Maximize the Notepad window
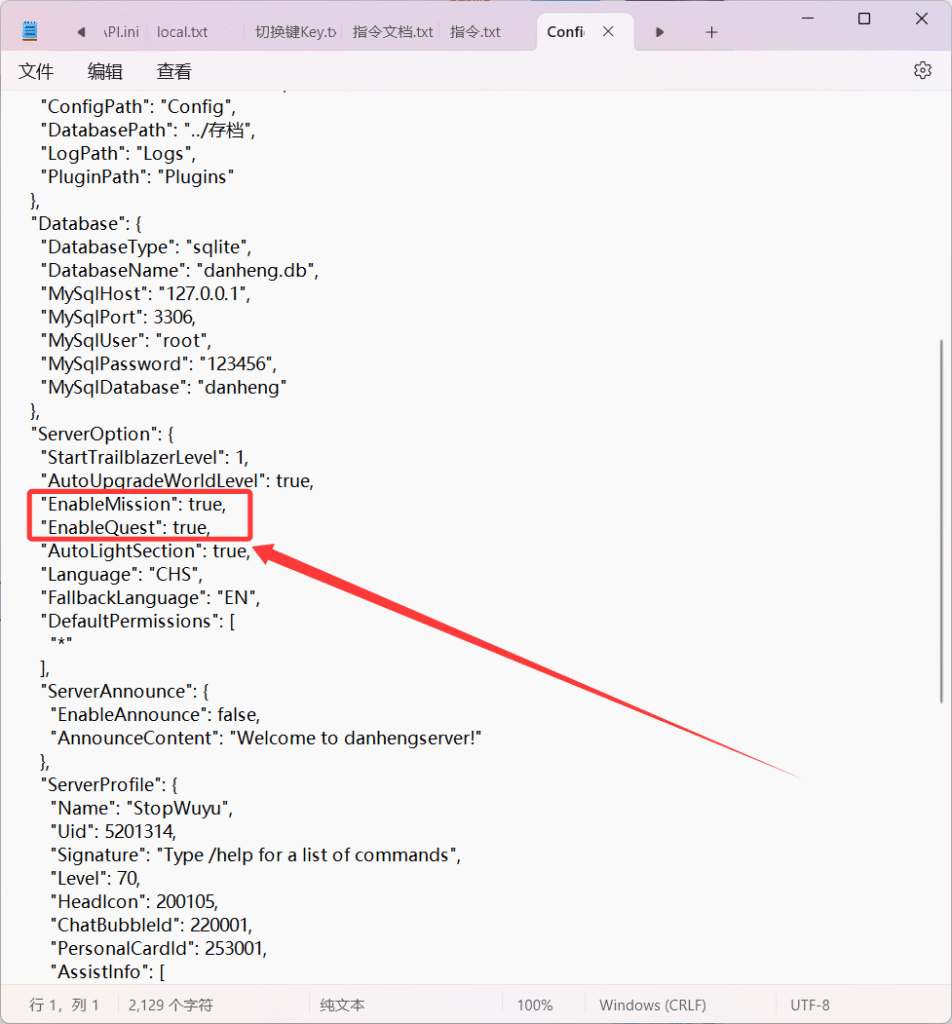Viewport: 952px width, 1024px height. pyautogui.click(x=864, y=19)
